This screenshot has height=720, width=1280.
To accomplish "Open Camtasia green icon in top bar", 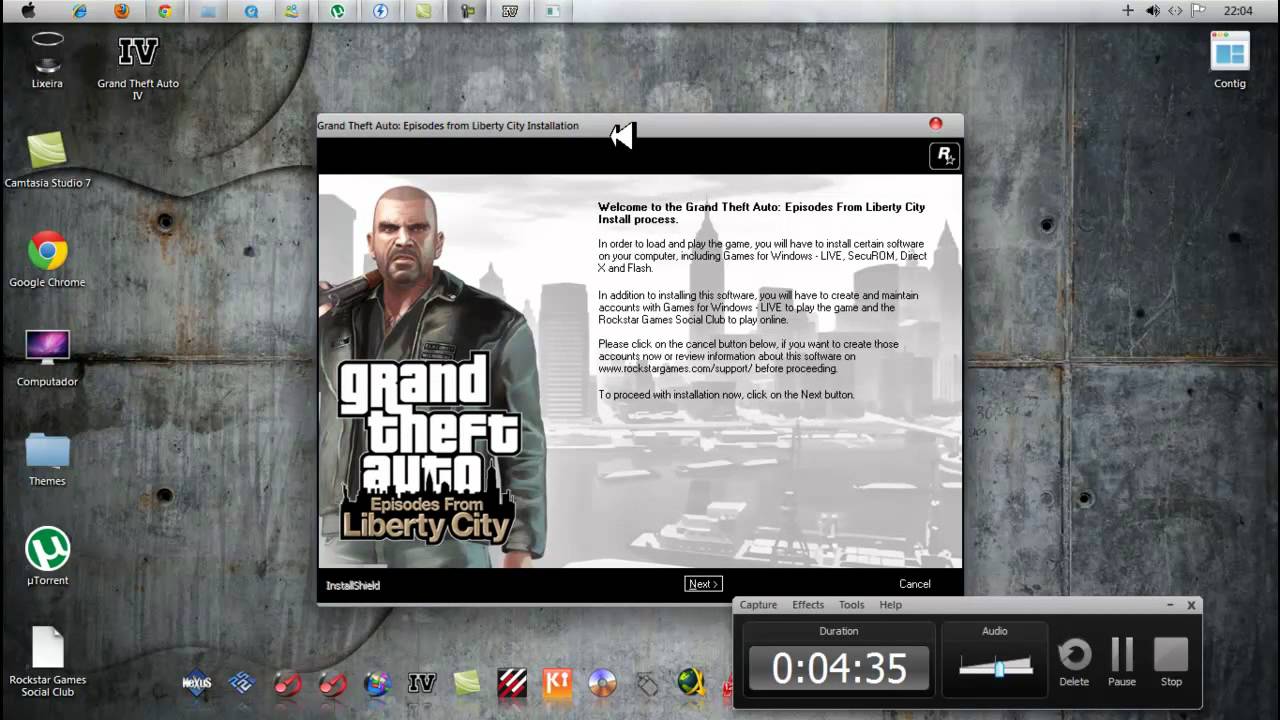I will click(x=424, y=11).
